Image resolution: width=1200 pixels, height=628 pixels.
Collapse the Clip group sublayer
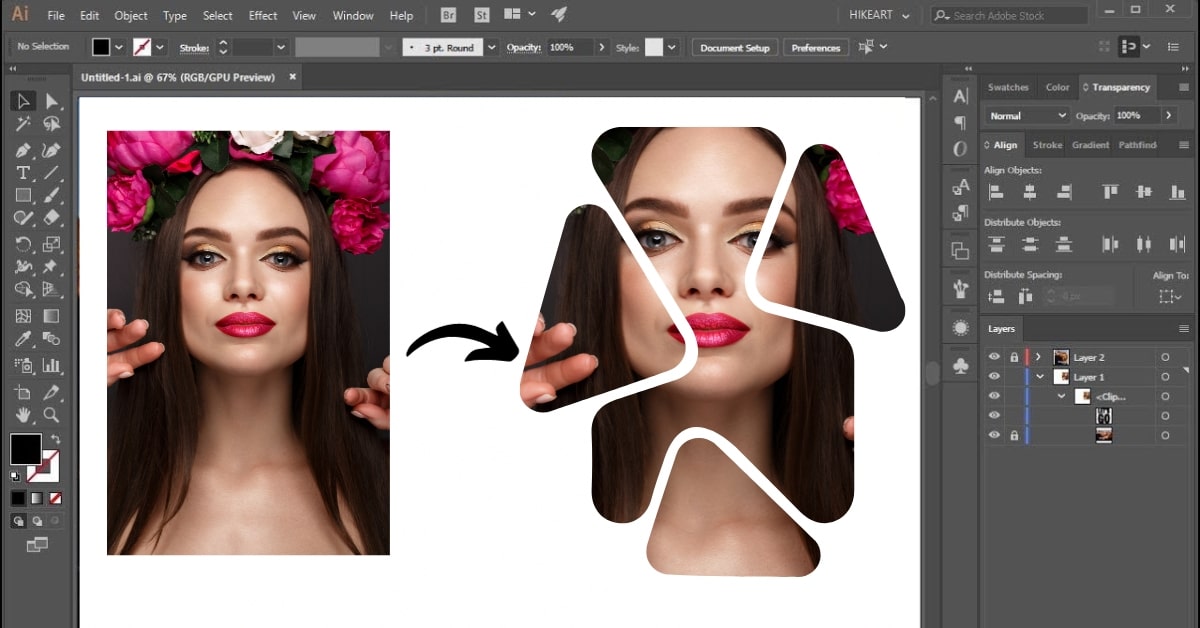pyautogui.click(x=1061, y=396)
